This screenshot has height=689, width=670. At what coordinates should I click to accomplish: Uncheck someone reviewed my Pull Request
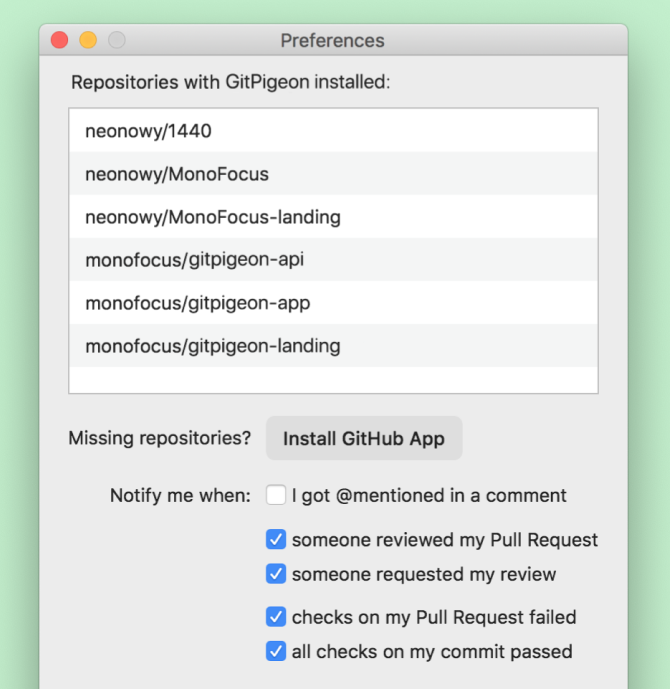[x=276, y=539]
